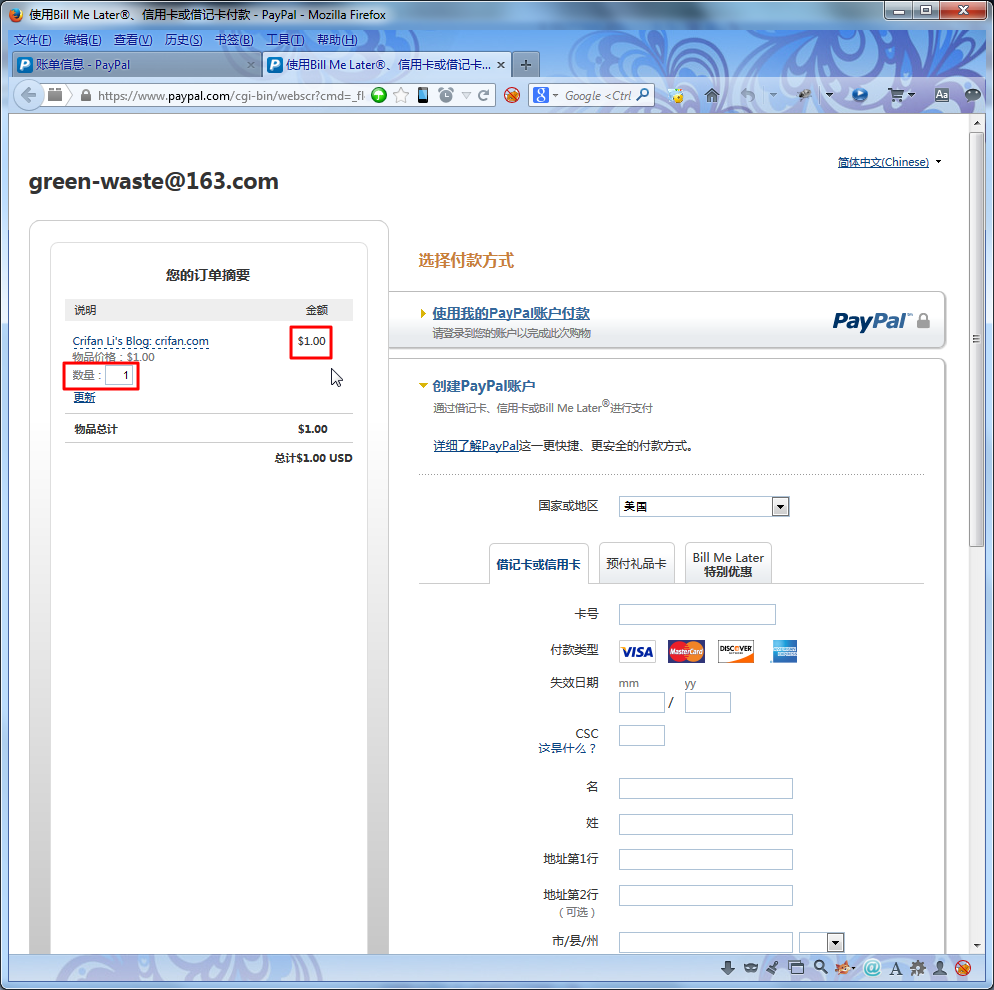Click the speech bubble chat toolbar icon

(972, 96)
